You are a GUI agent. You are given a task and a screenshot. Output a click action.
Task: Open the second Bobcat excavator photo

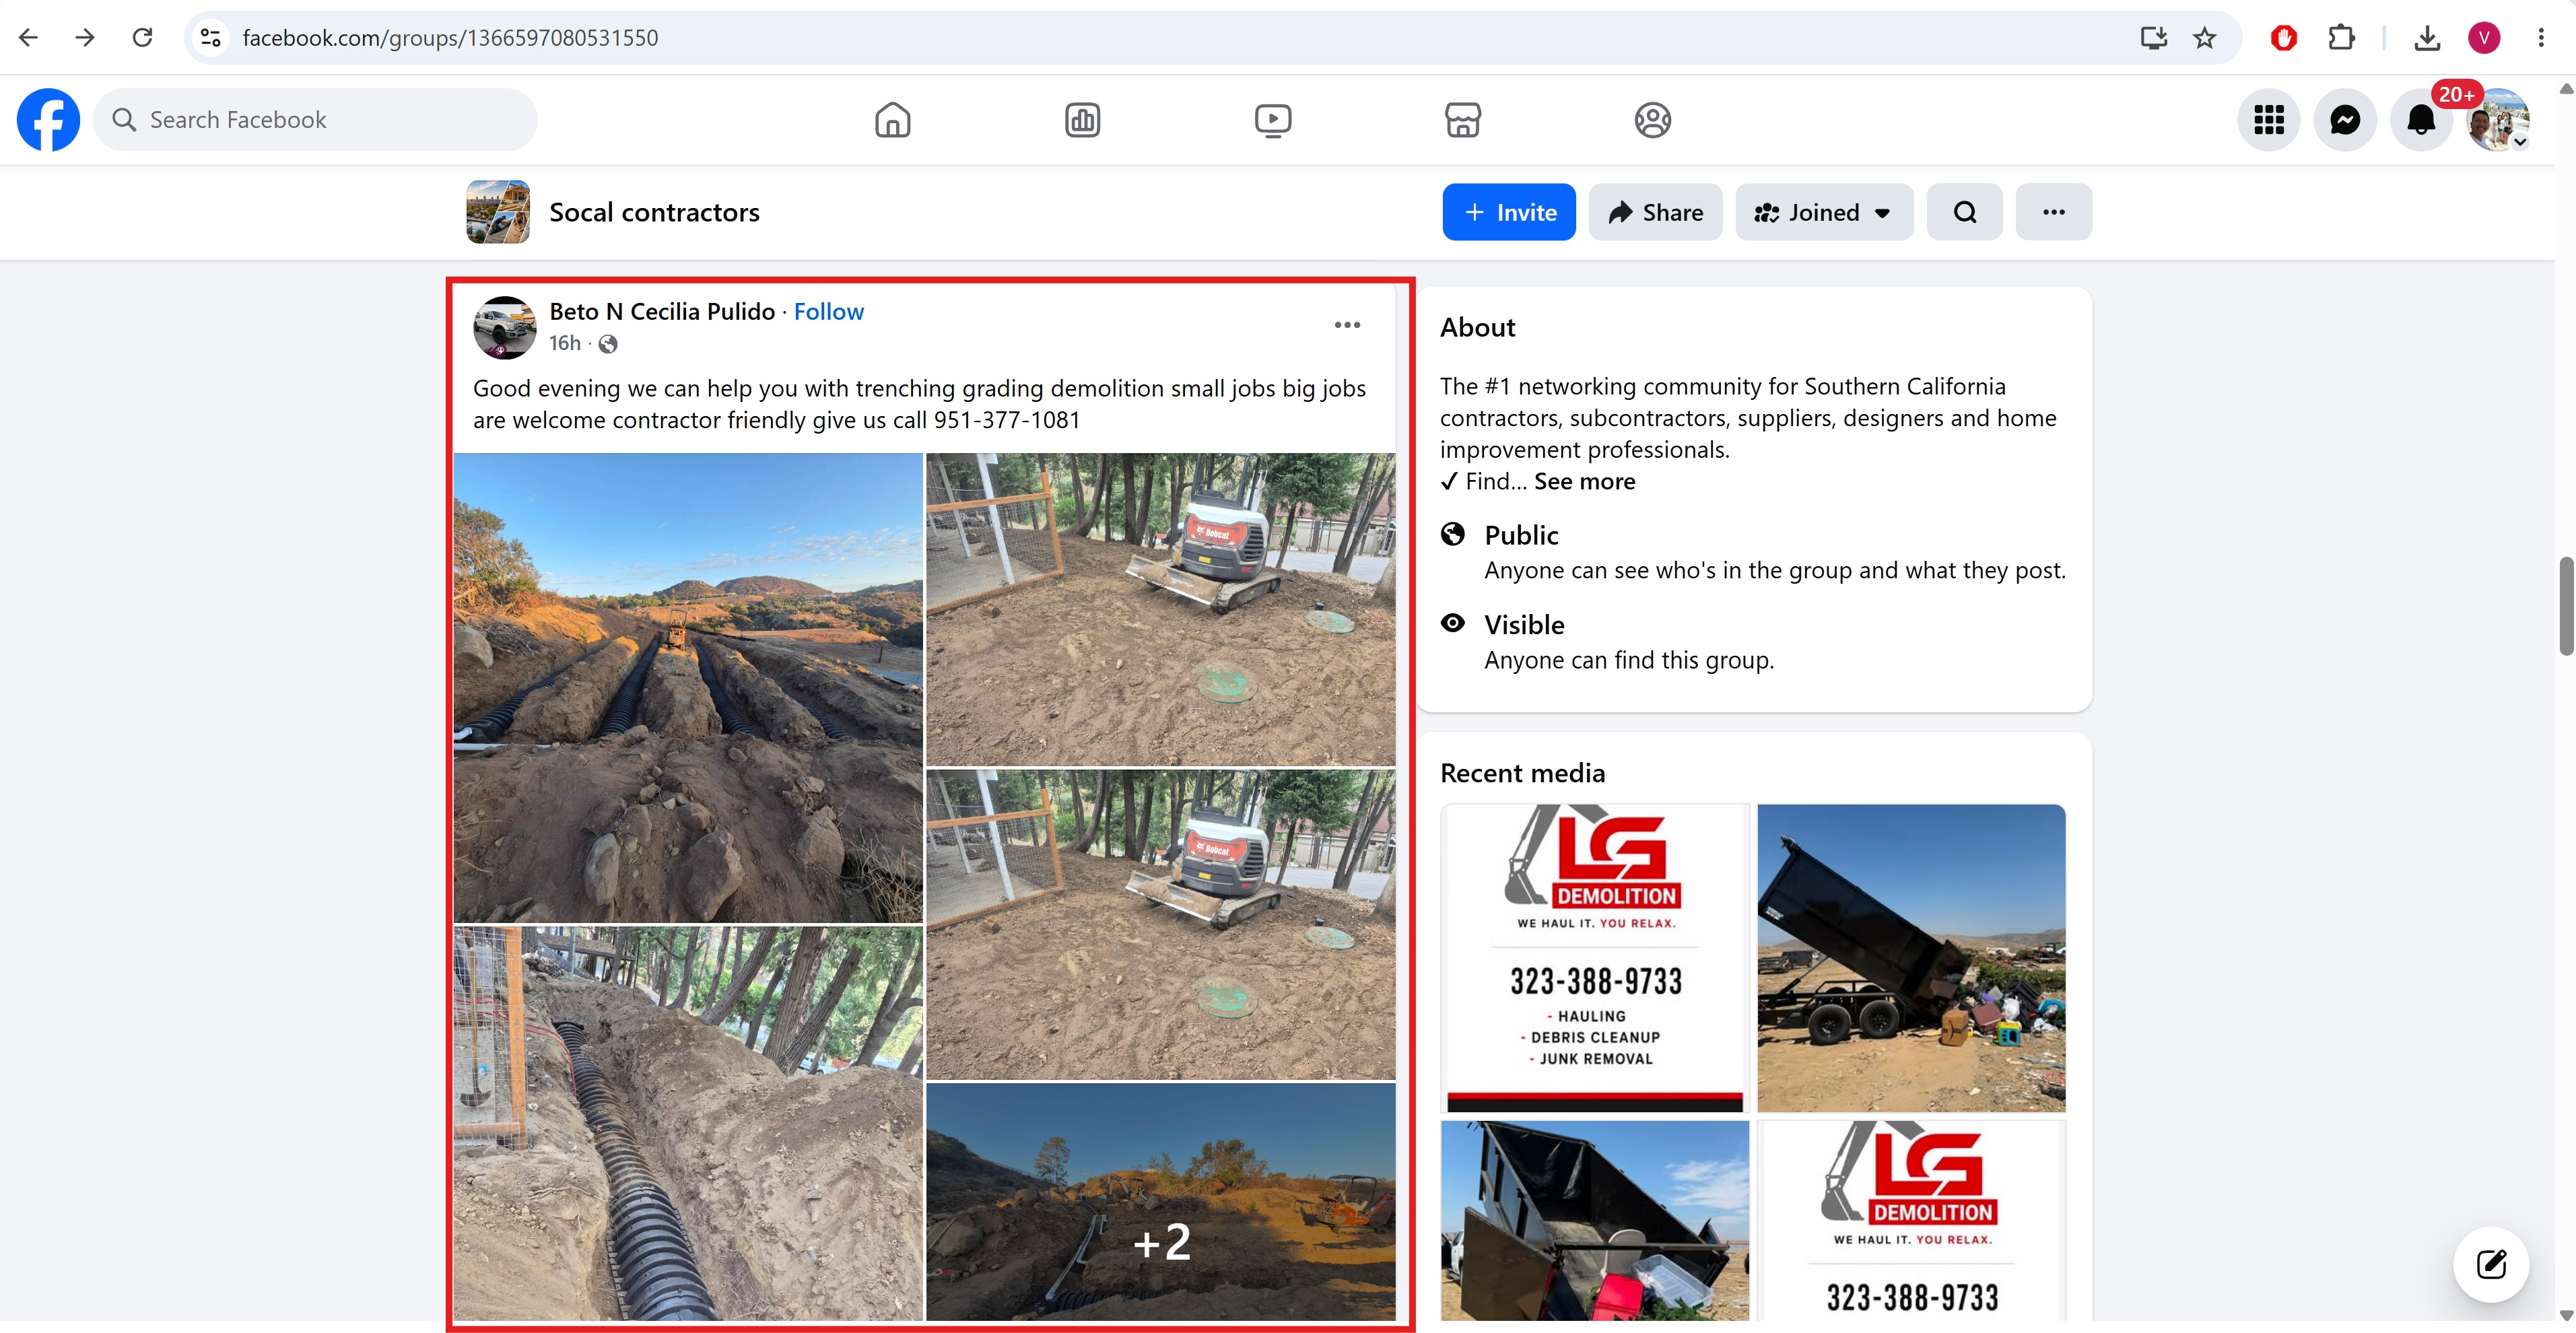point(1160,924)
